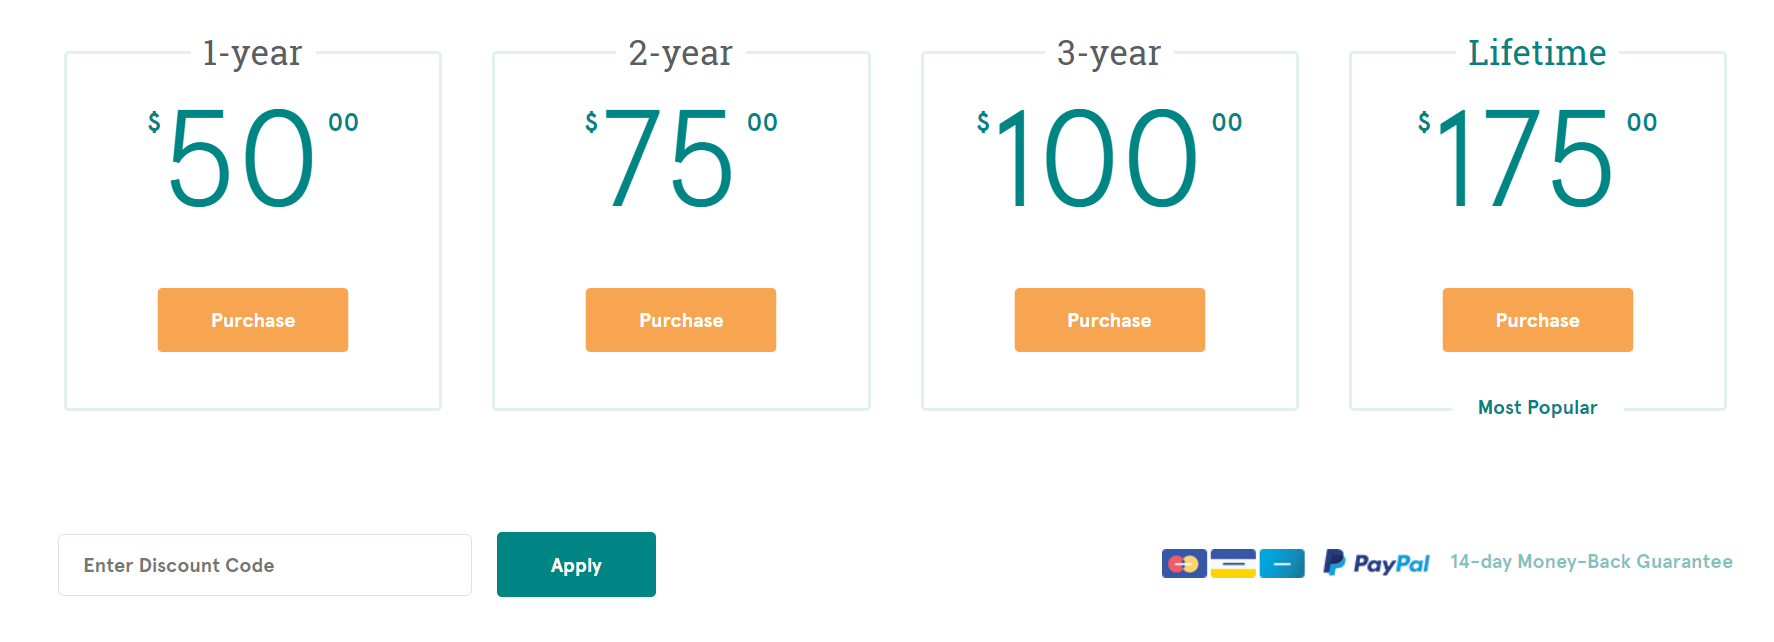Screen dimensions: 1774x642
Task: Open the 14-day Money-Back Guarantee link
Action: [x=1591, y=562]
